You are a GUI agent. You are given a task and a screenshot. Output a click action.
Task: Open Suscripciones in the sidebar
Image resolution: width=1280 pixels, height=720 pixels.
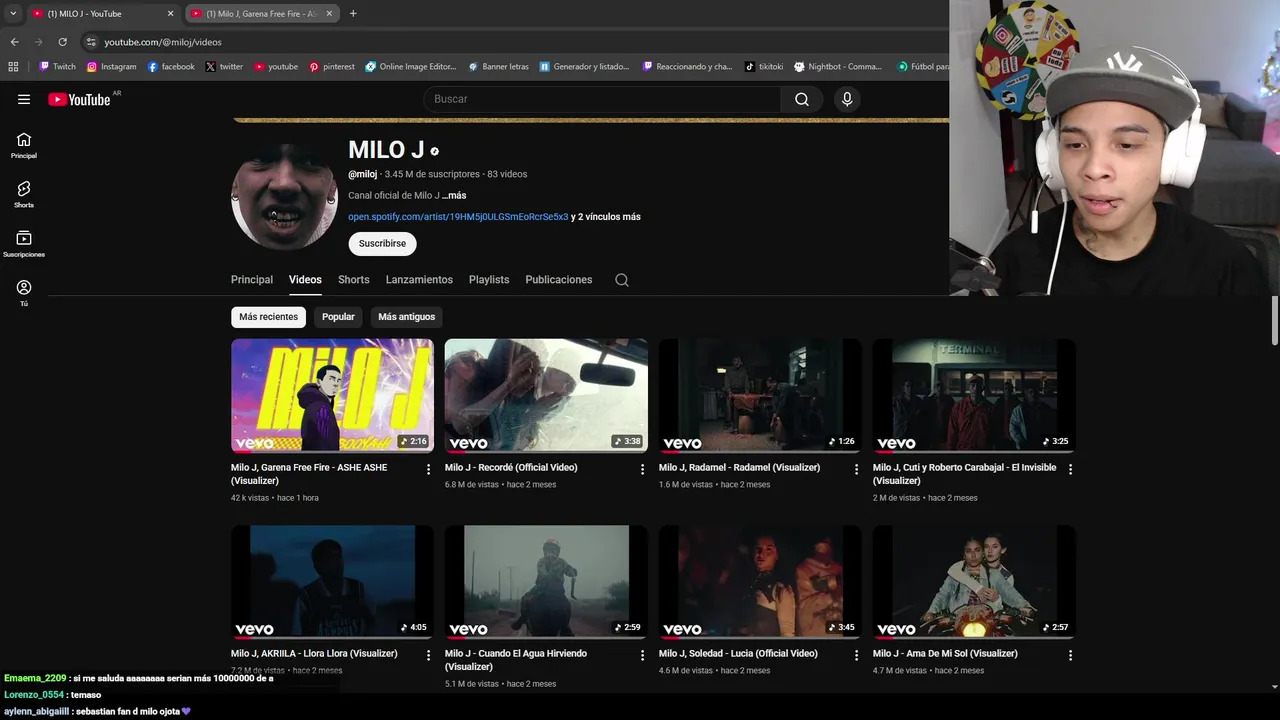[x=24, y=244]
